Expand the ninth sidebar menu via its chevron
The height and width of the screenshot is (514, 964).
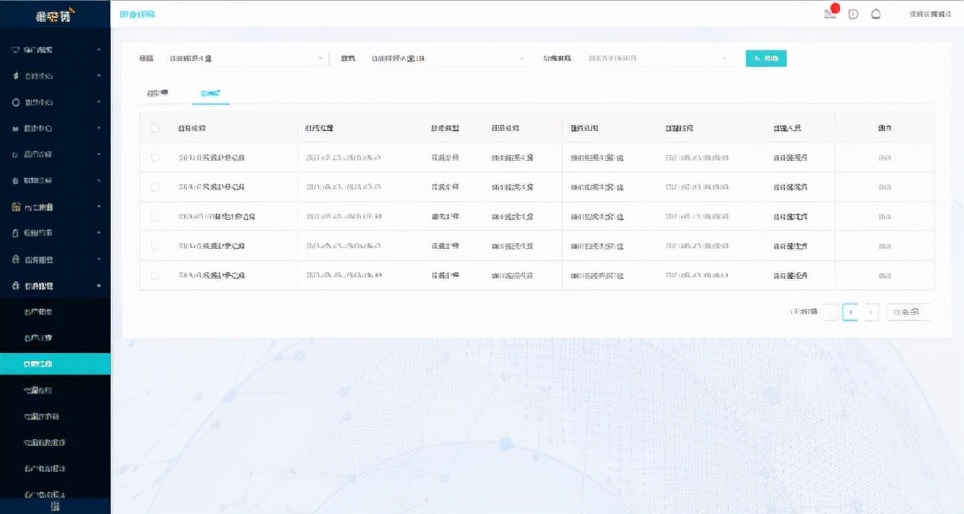click(x=98, y=259)
